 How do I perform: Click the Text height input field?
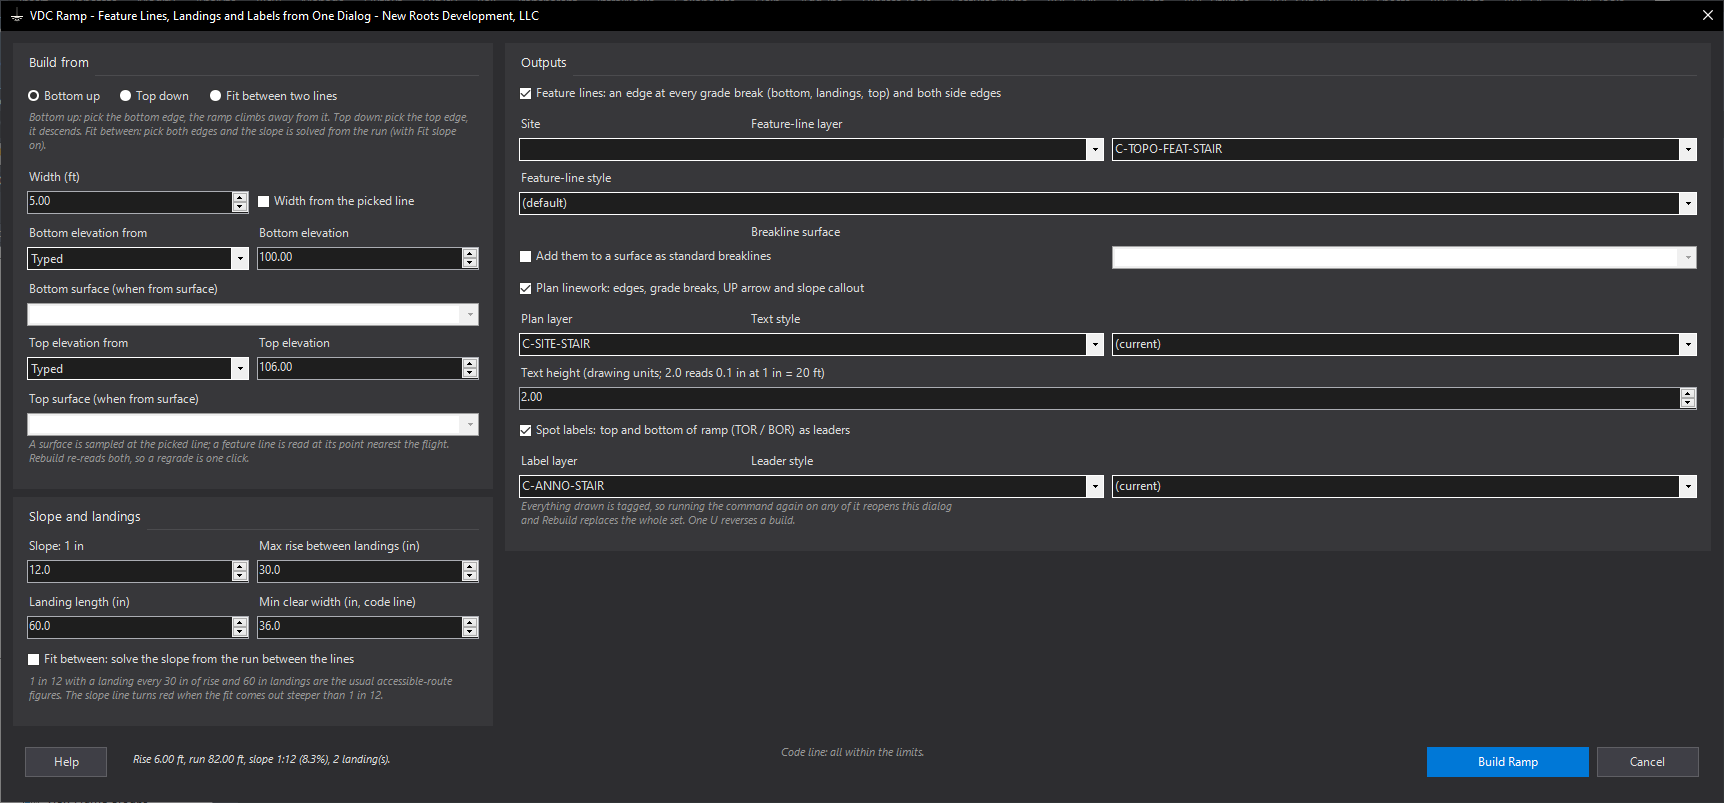[1100, 398]
